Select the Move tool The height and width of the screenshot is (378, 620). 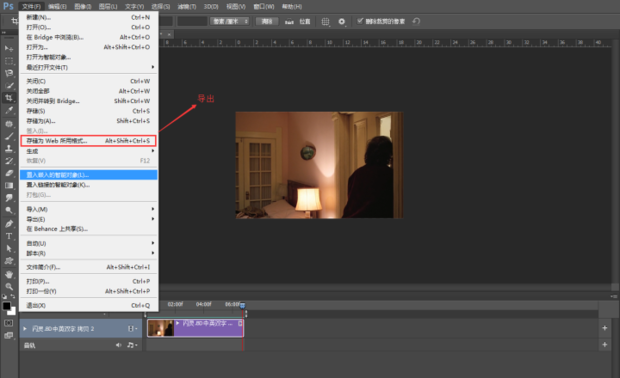[x=9, y=48]
